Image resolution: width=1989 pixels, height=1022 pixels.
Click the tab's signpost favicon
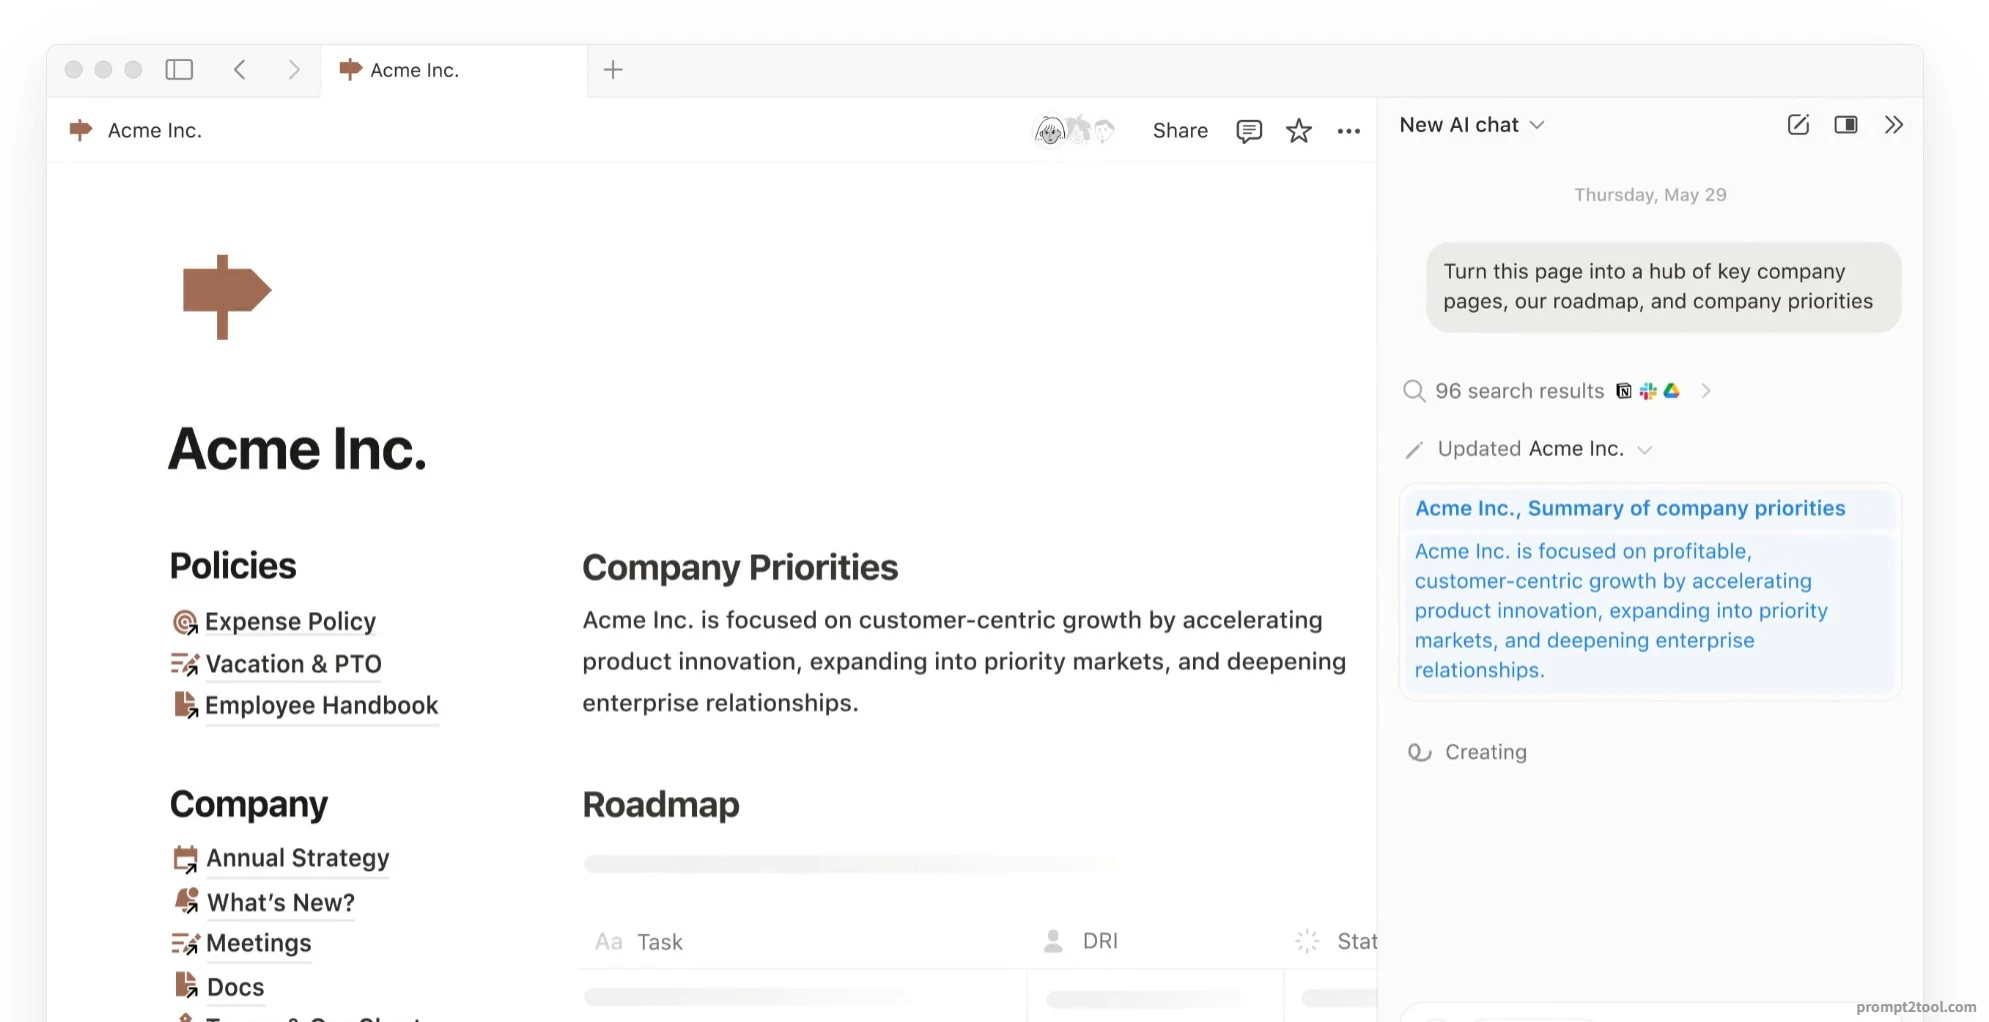tap(350, 69)
